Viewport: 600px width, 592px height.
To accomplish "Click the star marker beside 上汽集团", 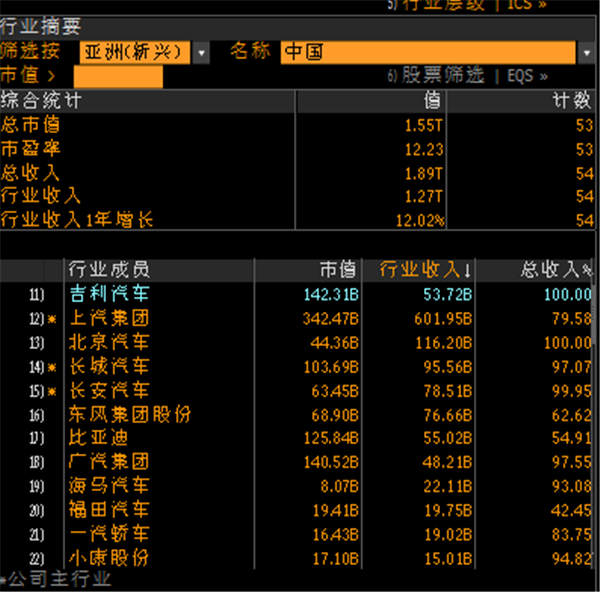I will tap(52, 319).
